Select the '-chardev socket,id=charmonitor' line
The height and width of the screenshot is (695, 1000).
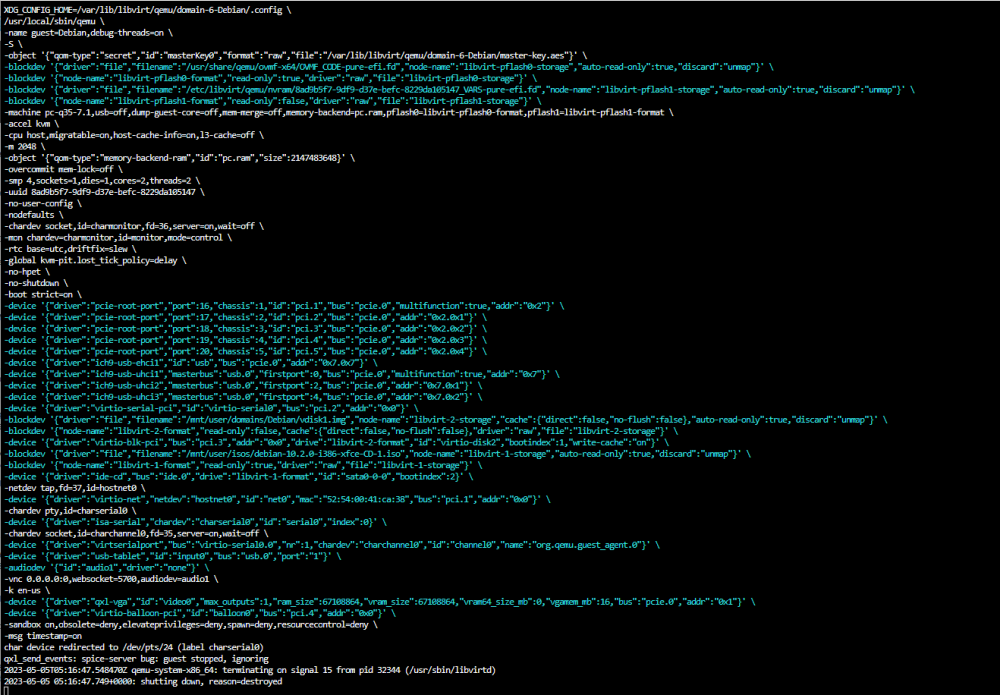[134, 226]
